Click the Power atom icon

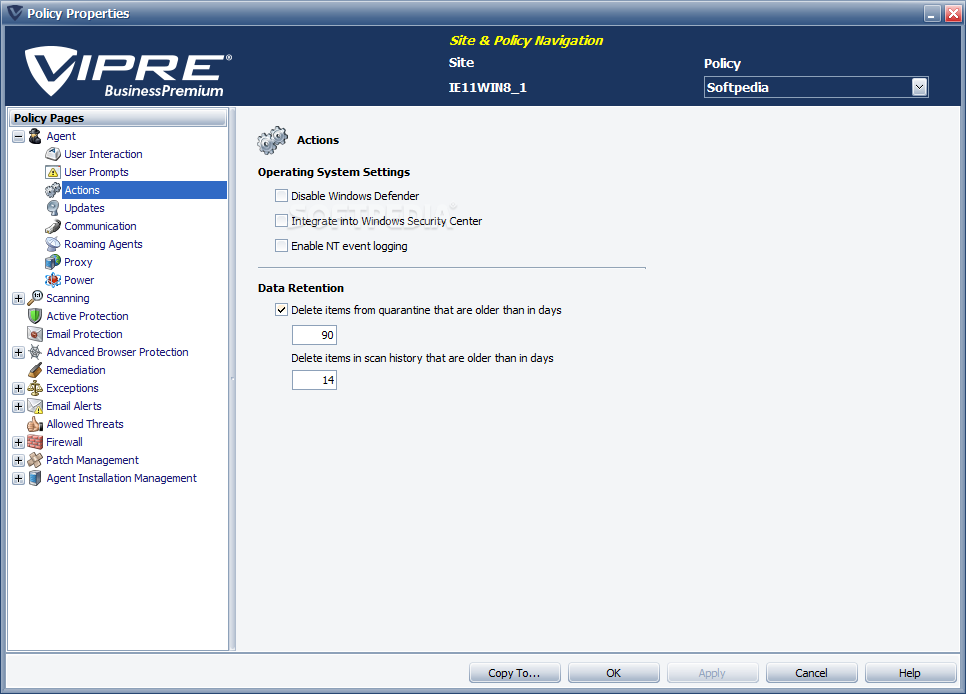tap(53, 280)
